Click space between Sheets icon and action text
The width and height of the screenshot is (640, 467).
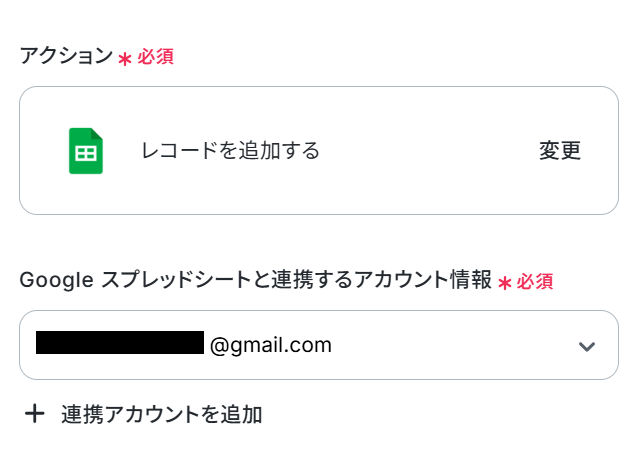(x=122, y=151)
